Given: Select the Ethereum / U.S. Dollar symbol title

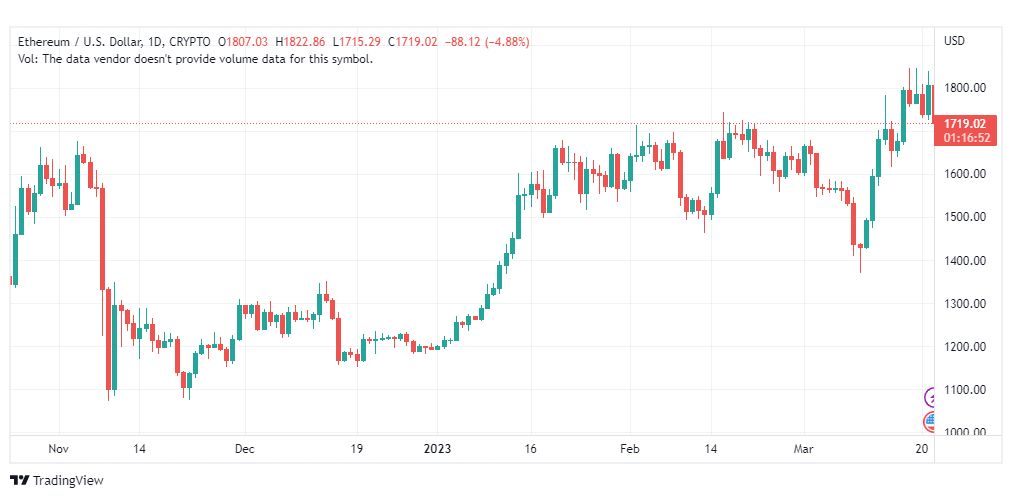Looking at the screenshot, I should pyautogui.click(x=79, y=42).
